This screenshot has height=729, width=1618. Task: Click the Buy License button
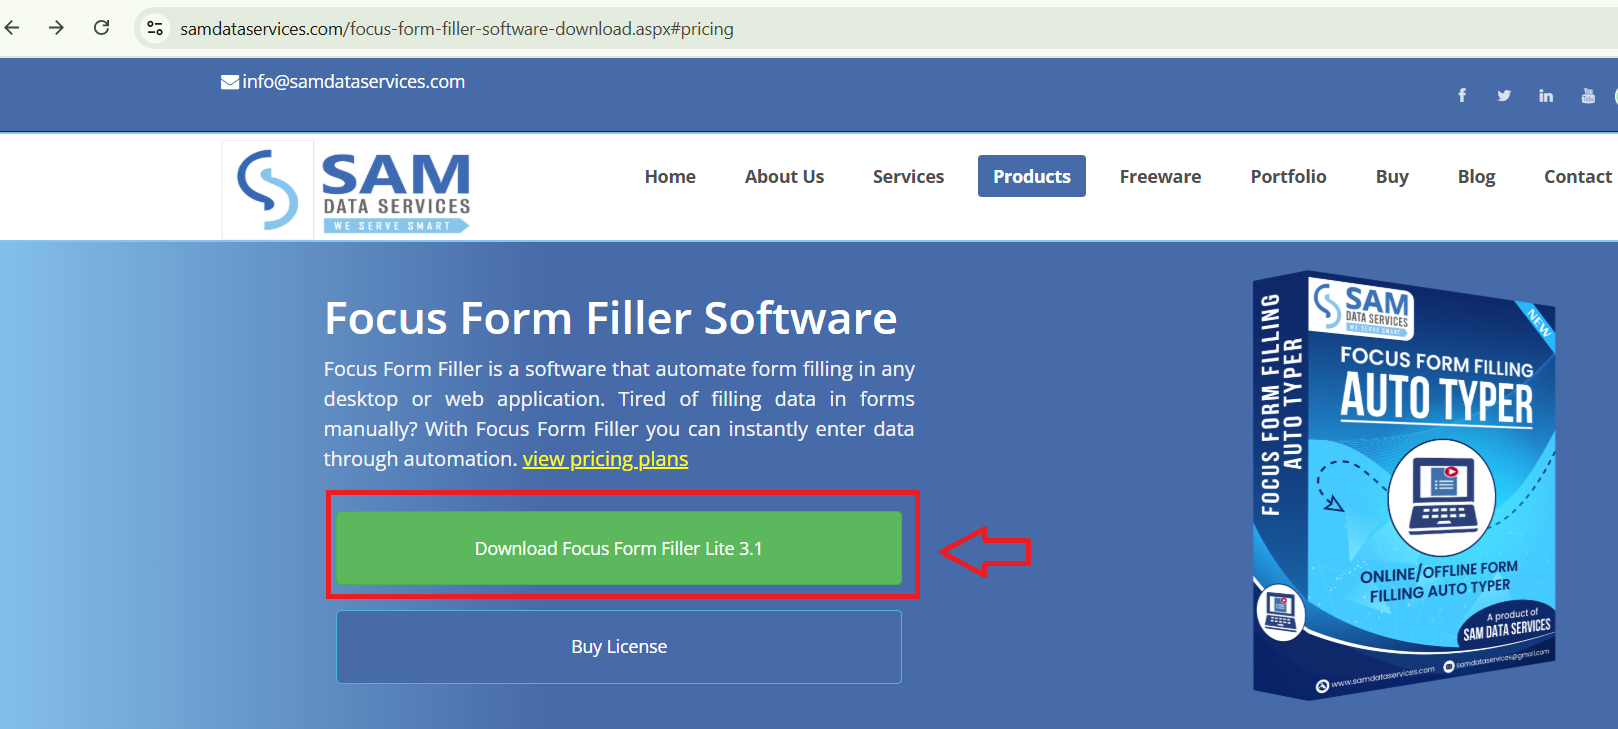click(x=619, y=647)
